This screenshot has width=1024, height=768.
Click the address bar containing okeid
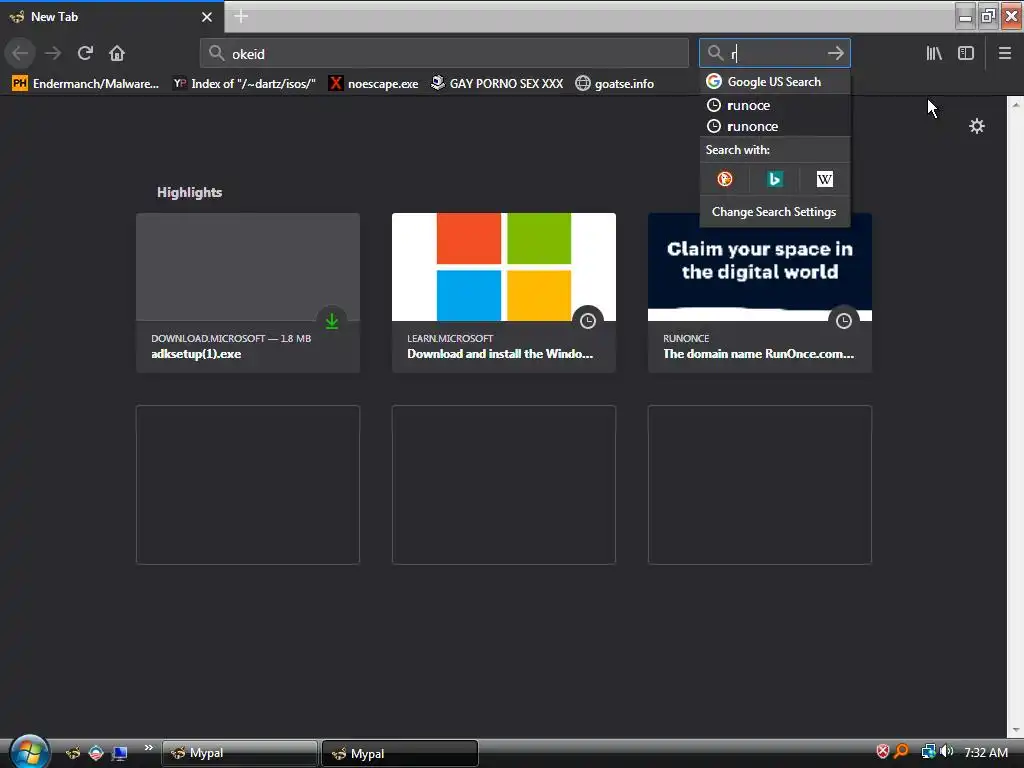444,54
